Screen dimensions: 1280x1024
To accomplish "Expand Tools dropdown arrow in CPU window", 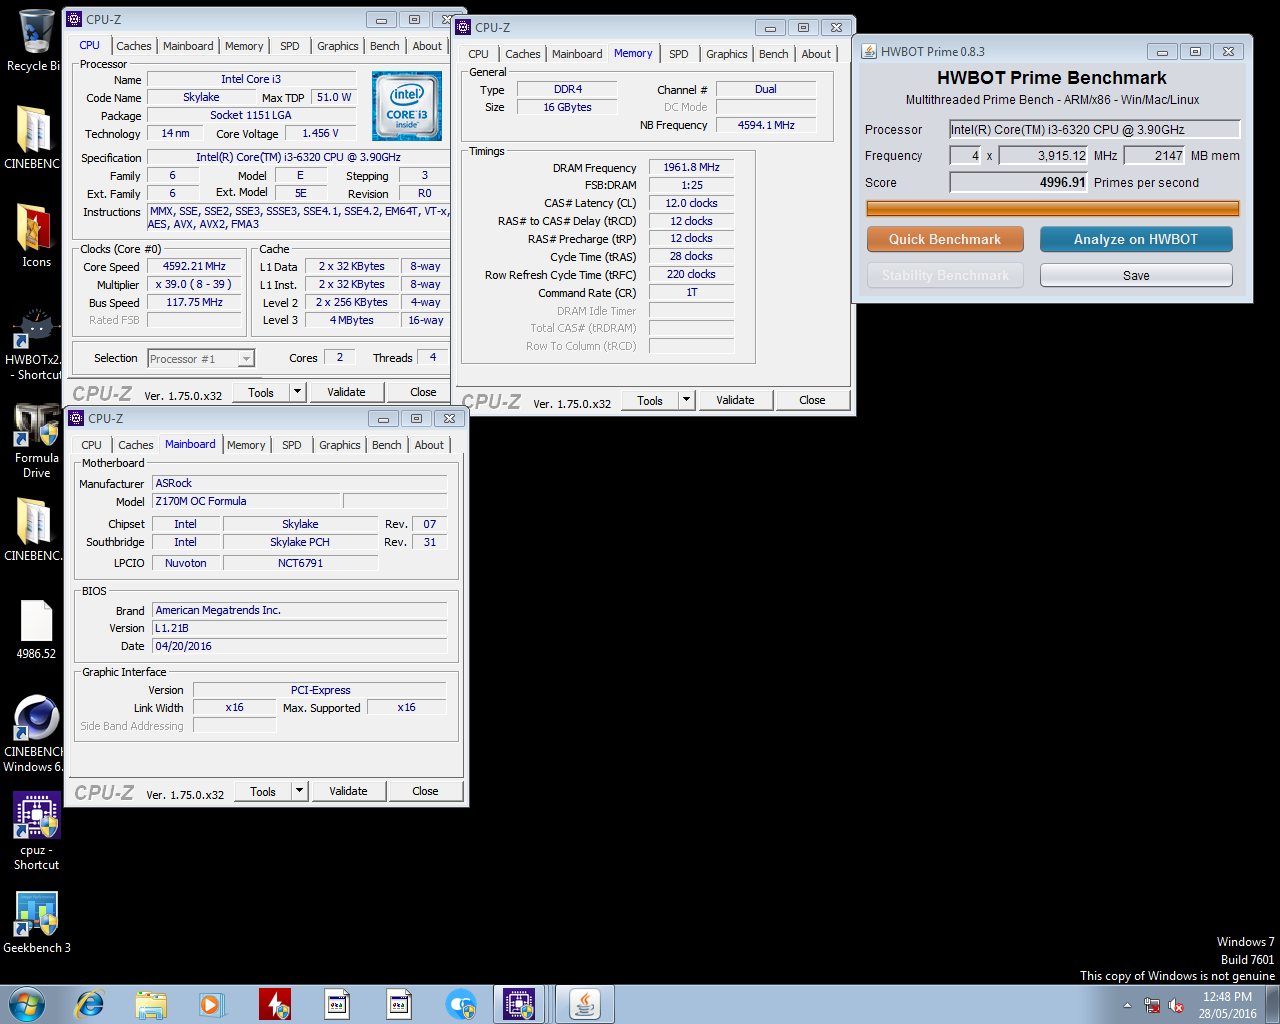I will pyautogui.click(x=297, y=392).
